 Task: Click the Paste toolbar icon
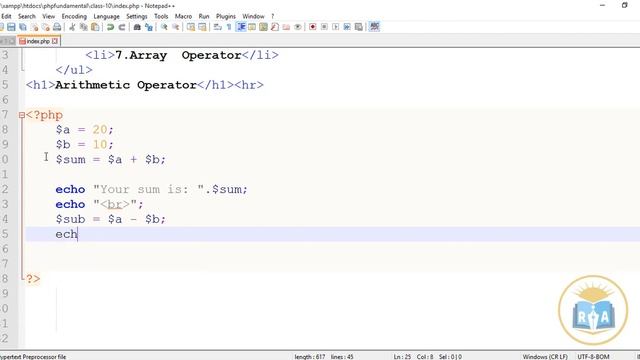coord(95,27)
